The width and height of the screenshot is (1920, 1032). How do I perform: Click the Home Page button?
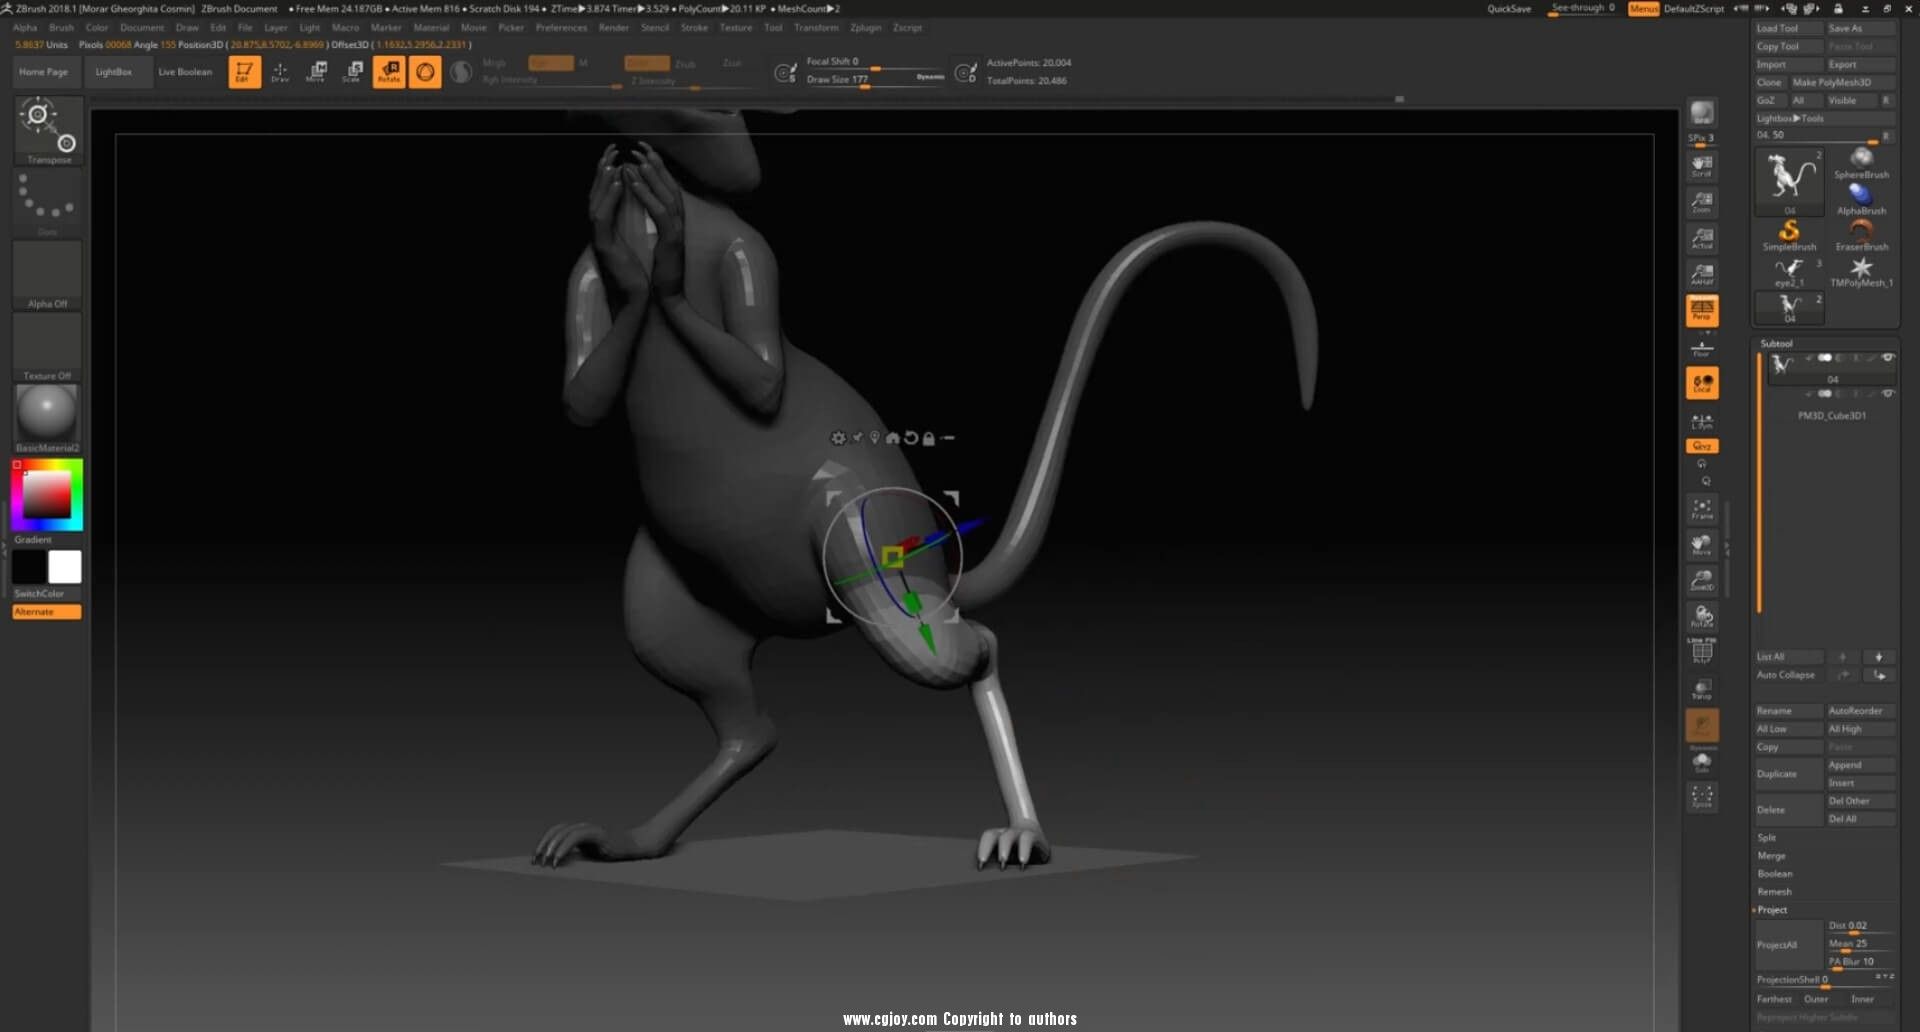[x=44, y=72]
